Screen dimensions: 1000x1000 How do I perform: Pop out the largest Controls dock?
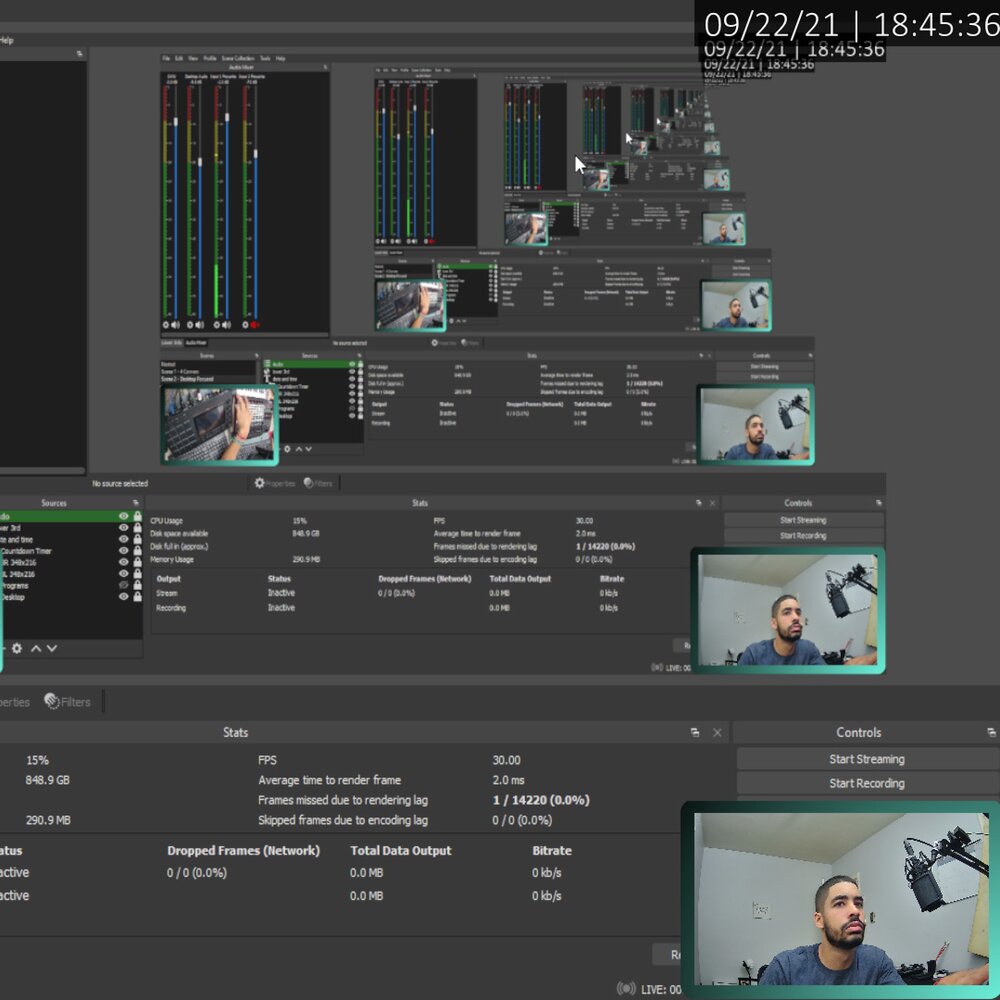tap(991, 733)
